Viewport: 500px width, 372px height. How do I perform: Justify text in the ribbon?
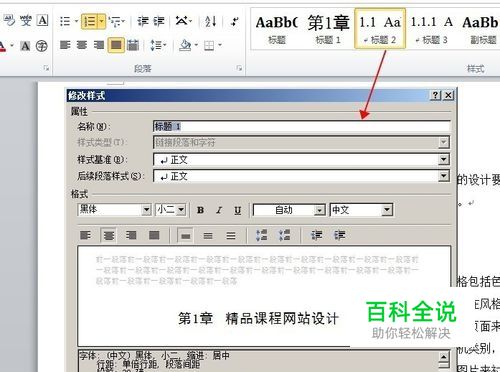pos(116,45)
